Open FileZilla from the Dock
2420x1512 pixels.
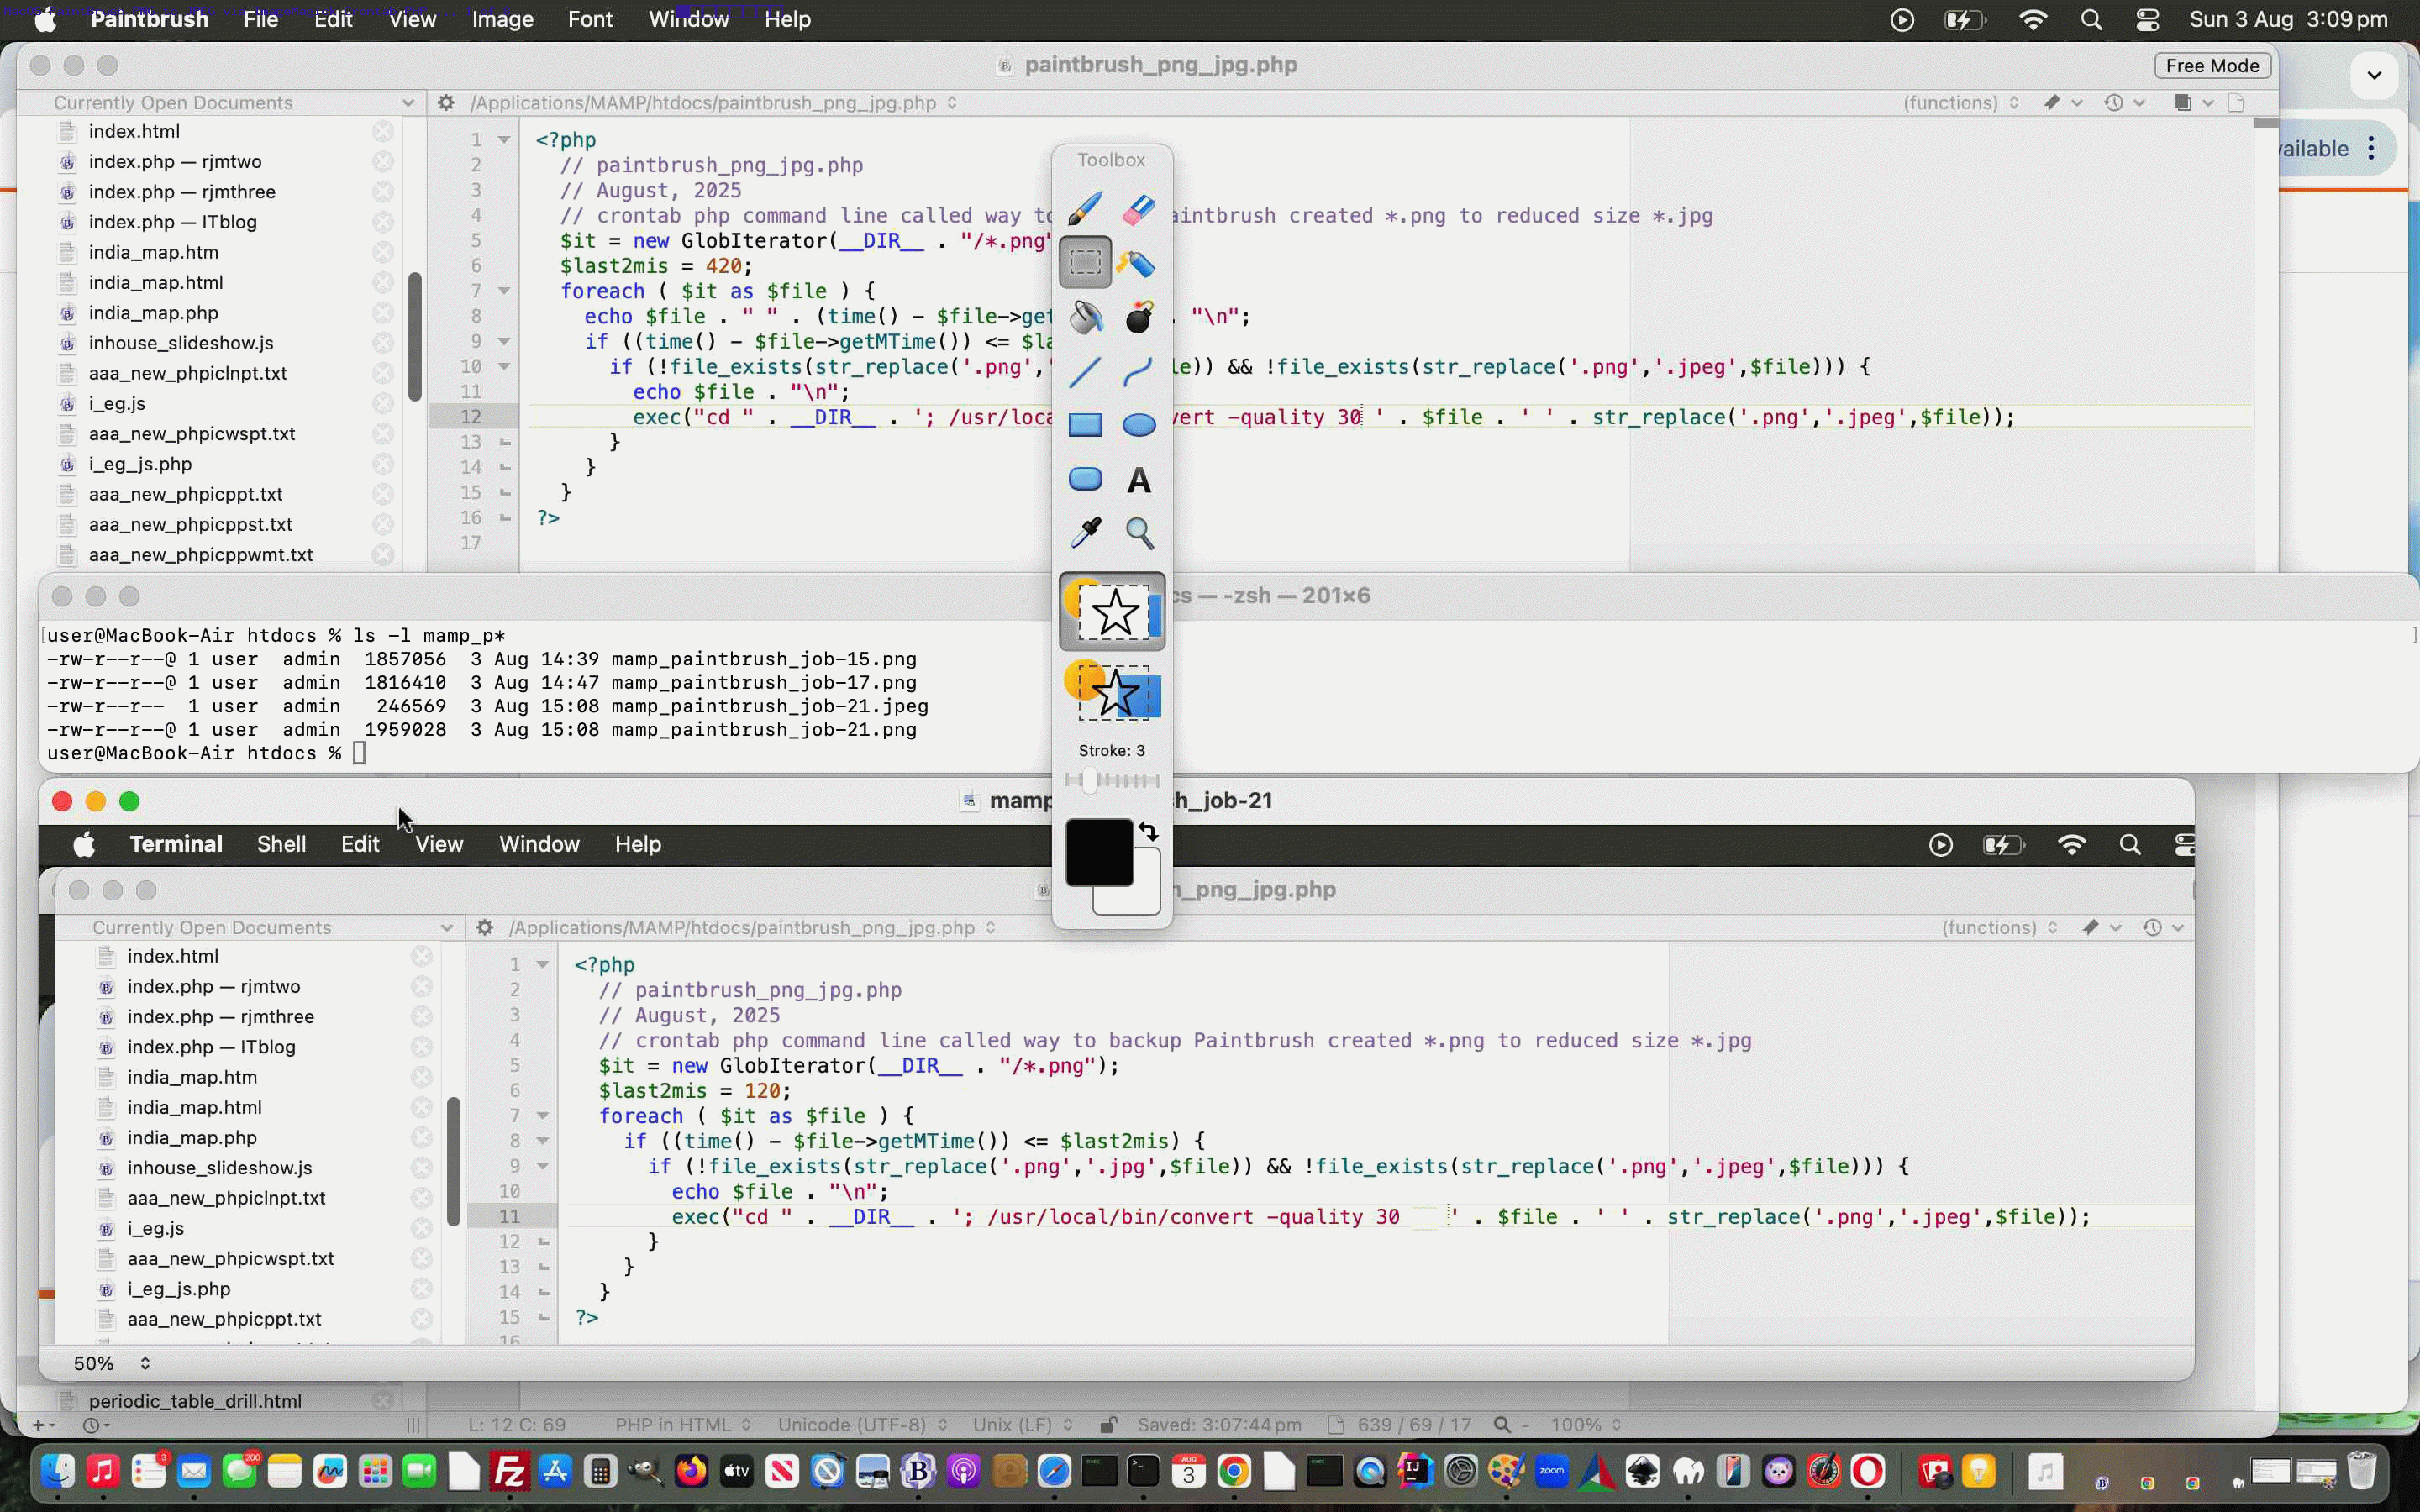[510, 1471]
